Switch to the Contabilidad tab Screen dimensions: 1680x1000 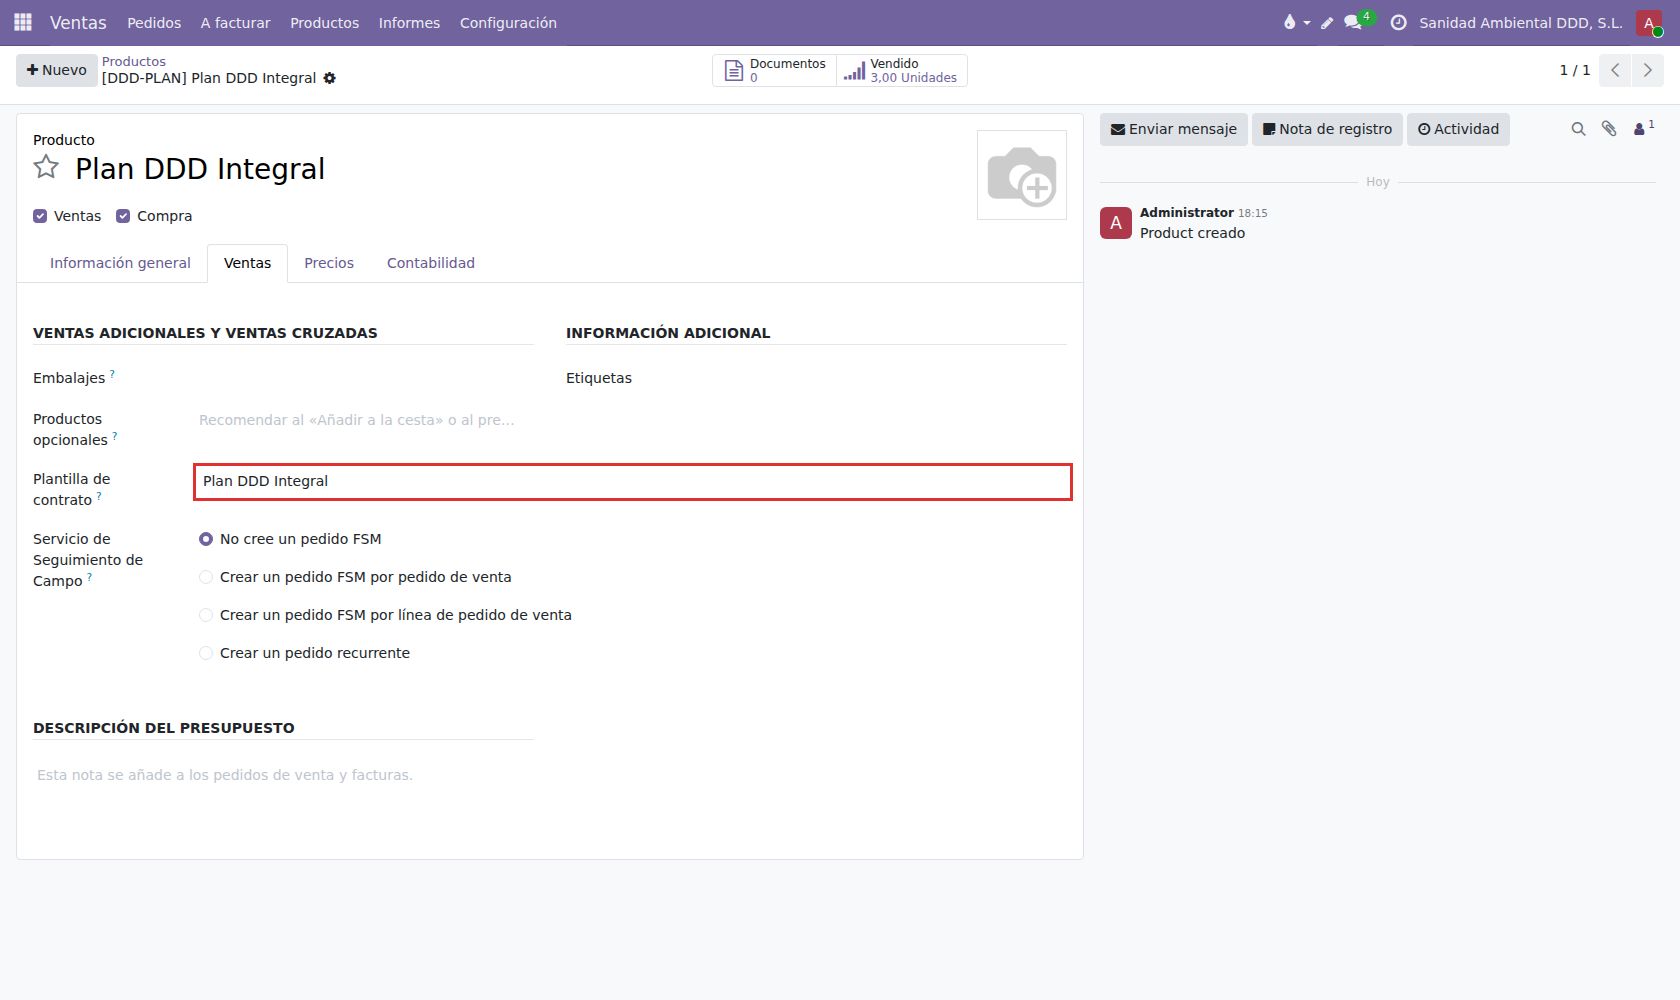coord(431,263)
